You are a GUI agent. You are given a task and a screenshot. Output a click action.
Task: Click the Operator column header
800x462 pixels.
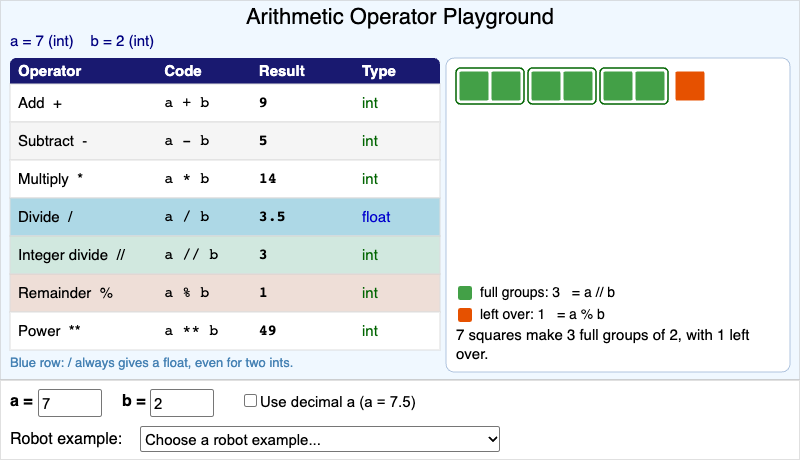click(x=49, y=71)
